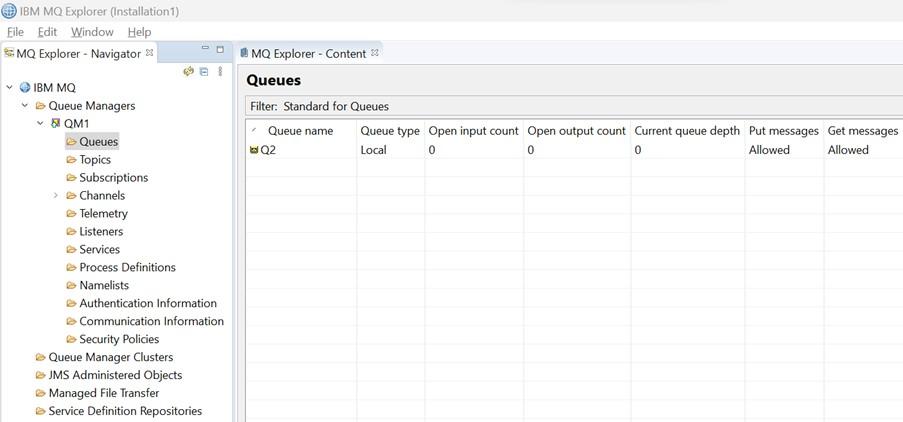Select the Security Policies tree item
Image resolution: width=903 pixels, height=422 pixels.
[x=119, y=339]
